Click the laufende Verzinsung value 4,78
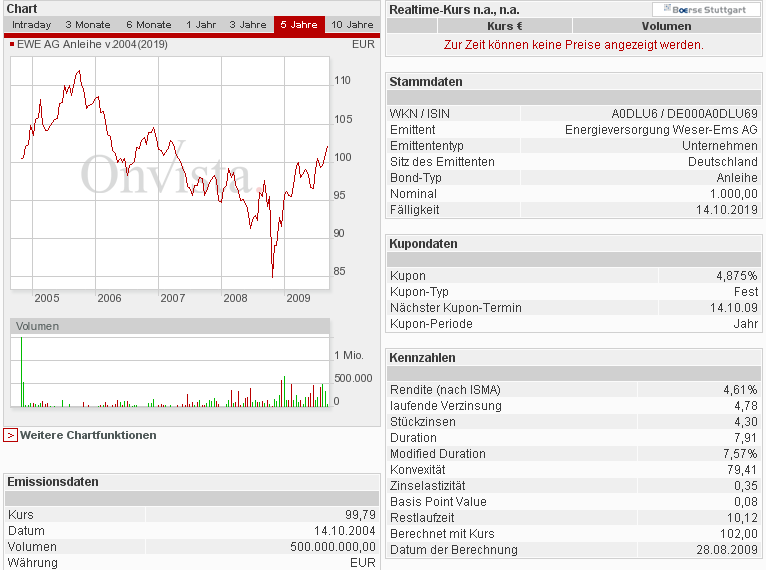 tap(745, 406)
